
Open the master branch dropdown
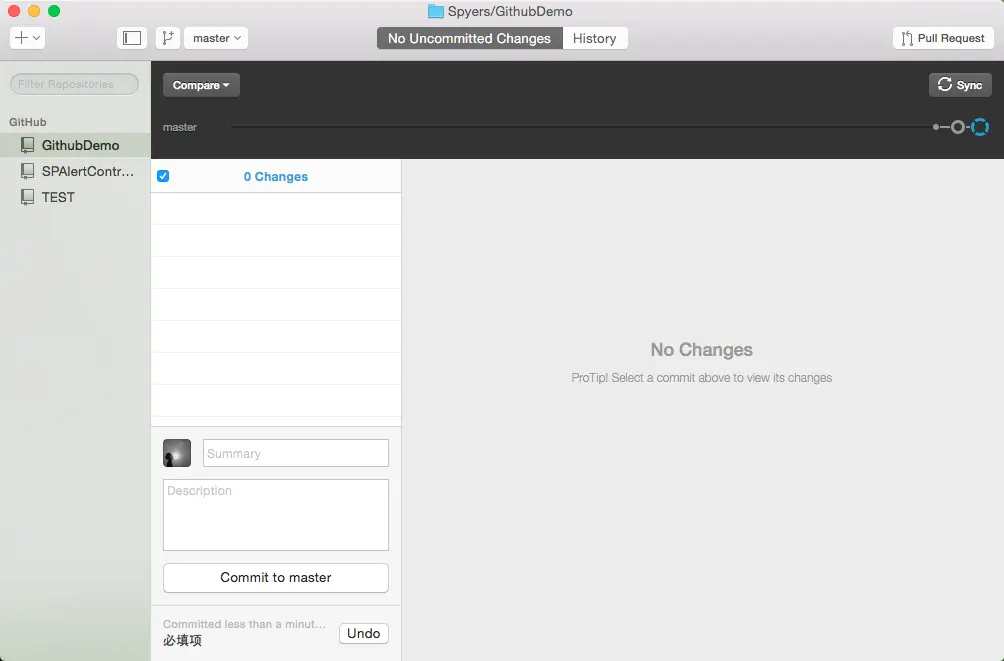pyautogui.click(x=216, y=38)
